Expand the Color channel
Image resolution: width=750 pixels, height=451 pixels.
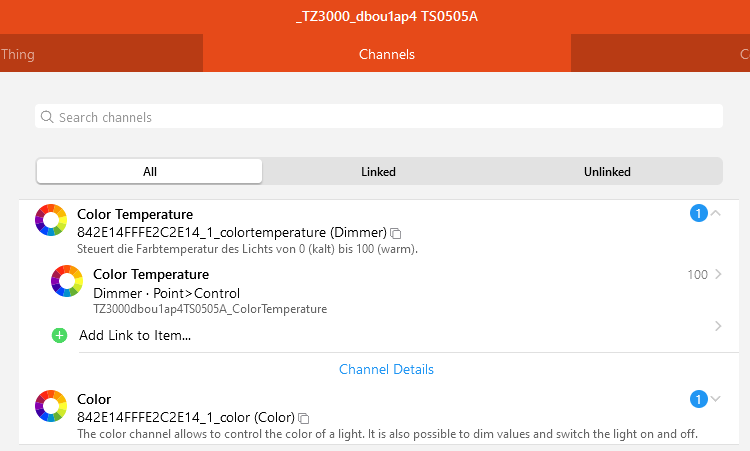tap(716, 399)
